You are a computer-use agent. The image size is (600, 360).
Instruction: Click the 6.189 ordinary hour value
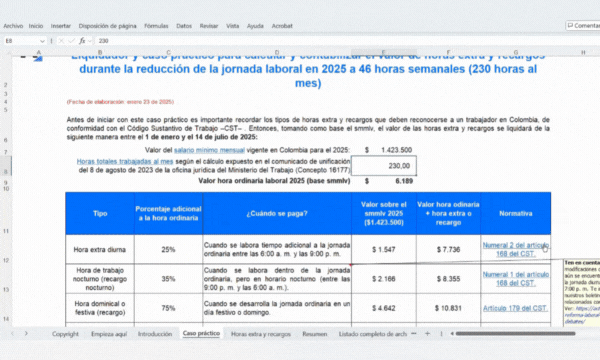383,181
